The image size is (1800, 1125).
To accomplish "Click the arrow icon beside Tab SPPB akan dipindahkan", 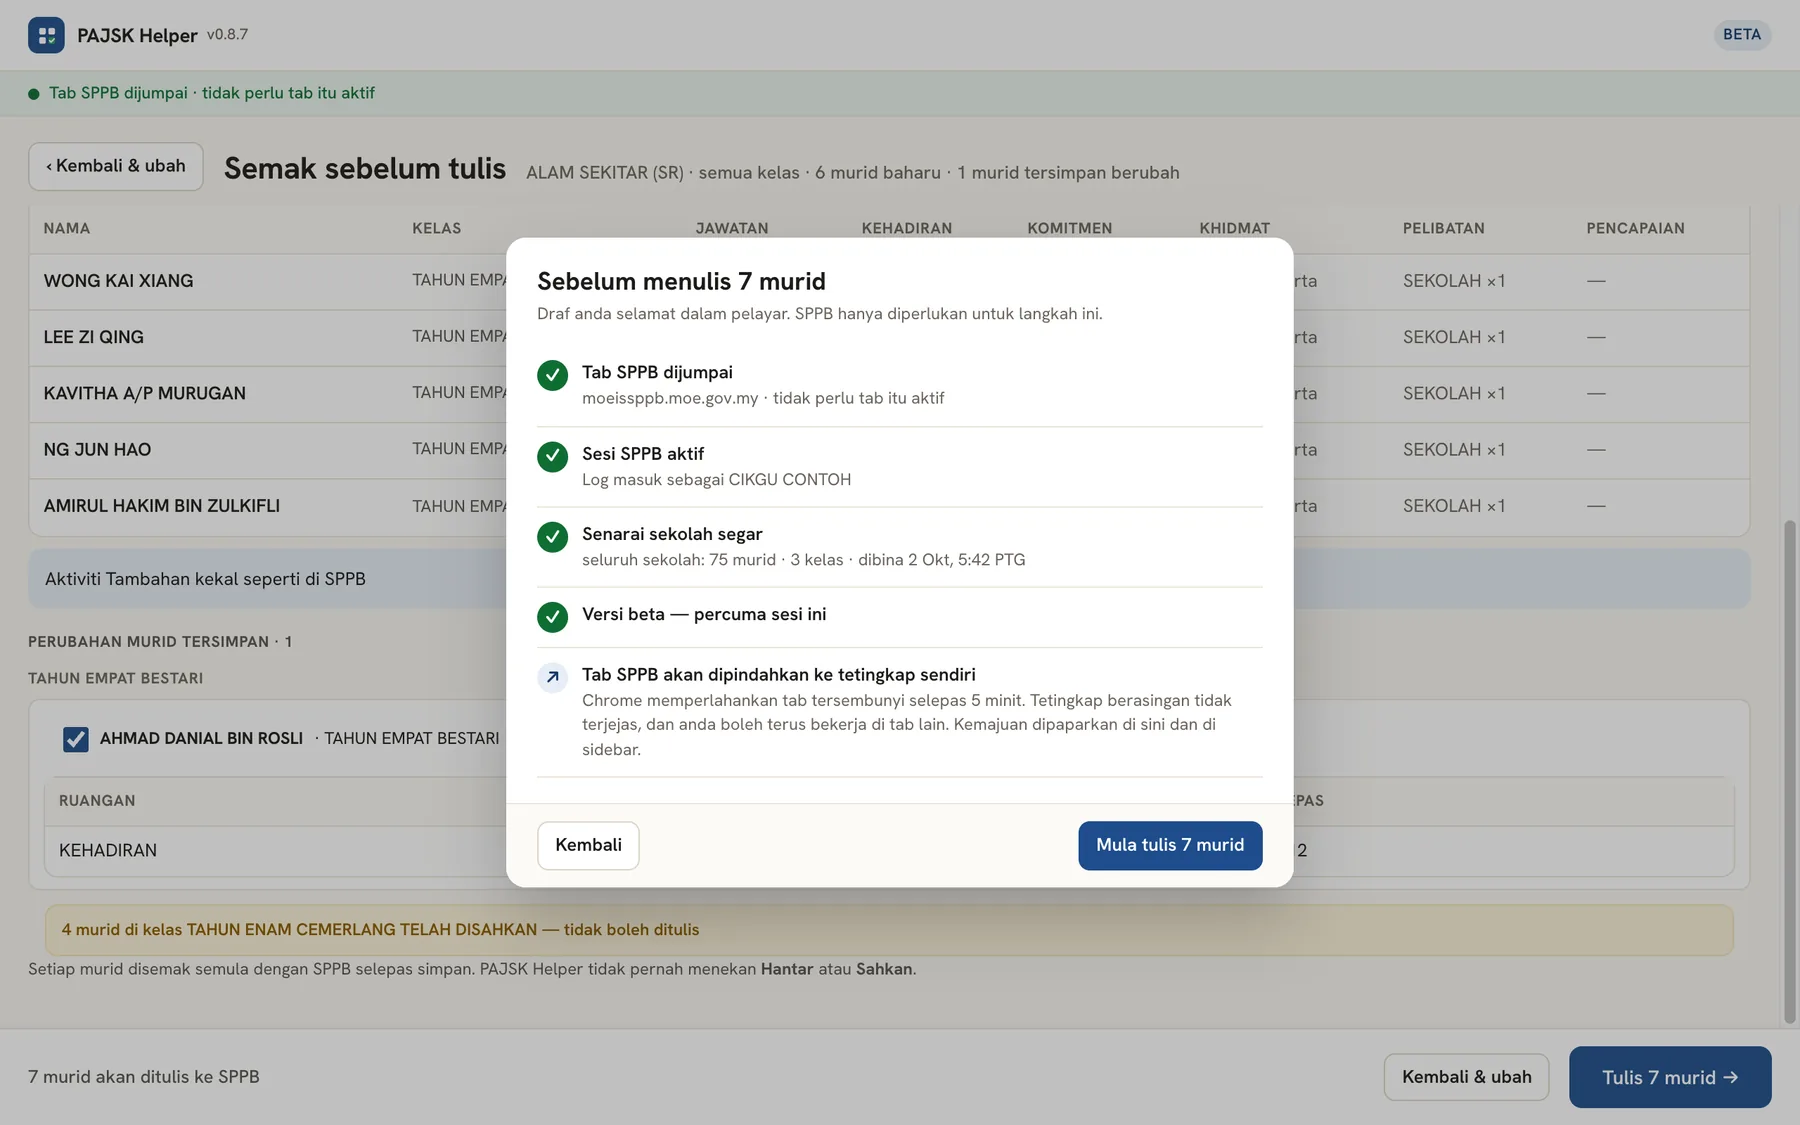I will [x=552, y=677].
